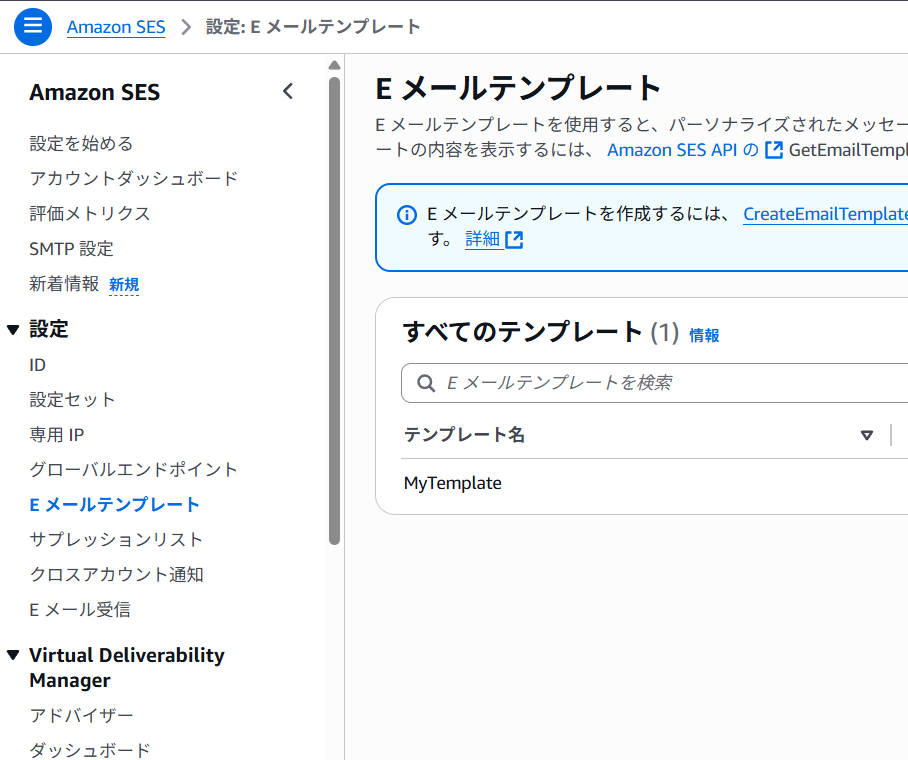Open アカウントダッシュボード in sidebar
This screenshot has height=760, width=908.
tap(134, 178)
